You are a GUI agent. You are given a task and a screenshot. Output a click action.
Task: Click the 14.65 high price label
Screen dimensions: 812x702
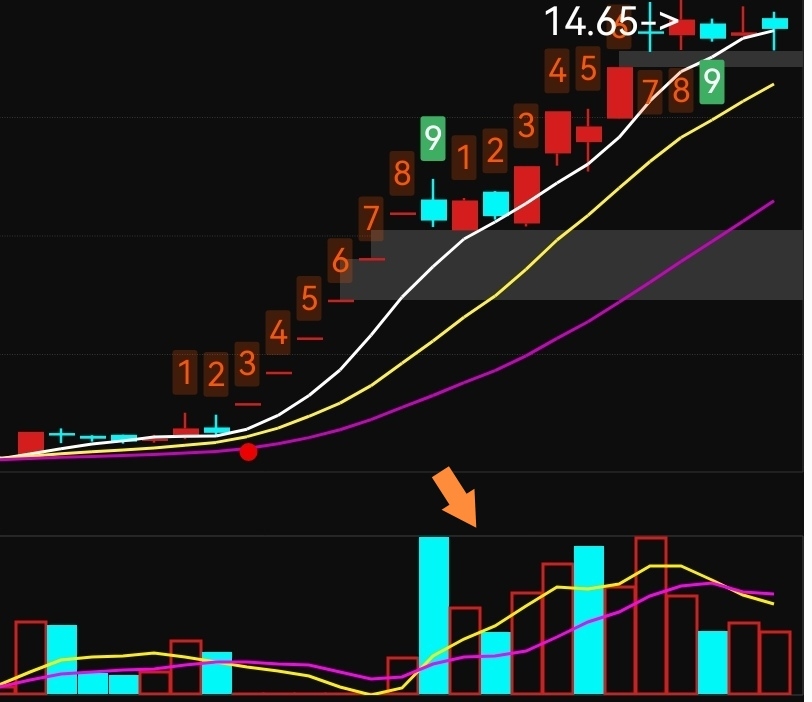pyautogui.click(x=611, y=22)
